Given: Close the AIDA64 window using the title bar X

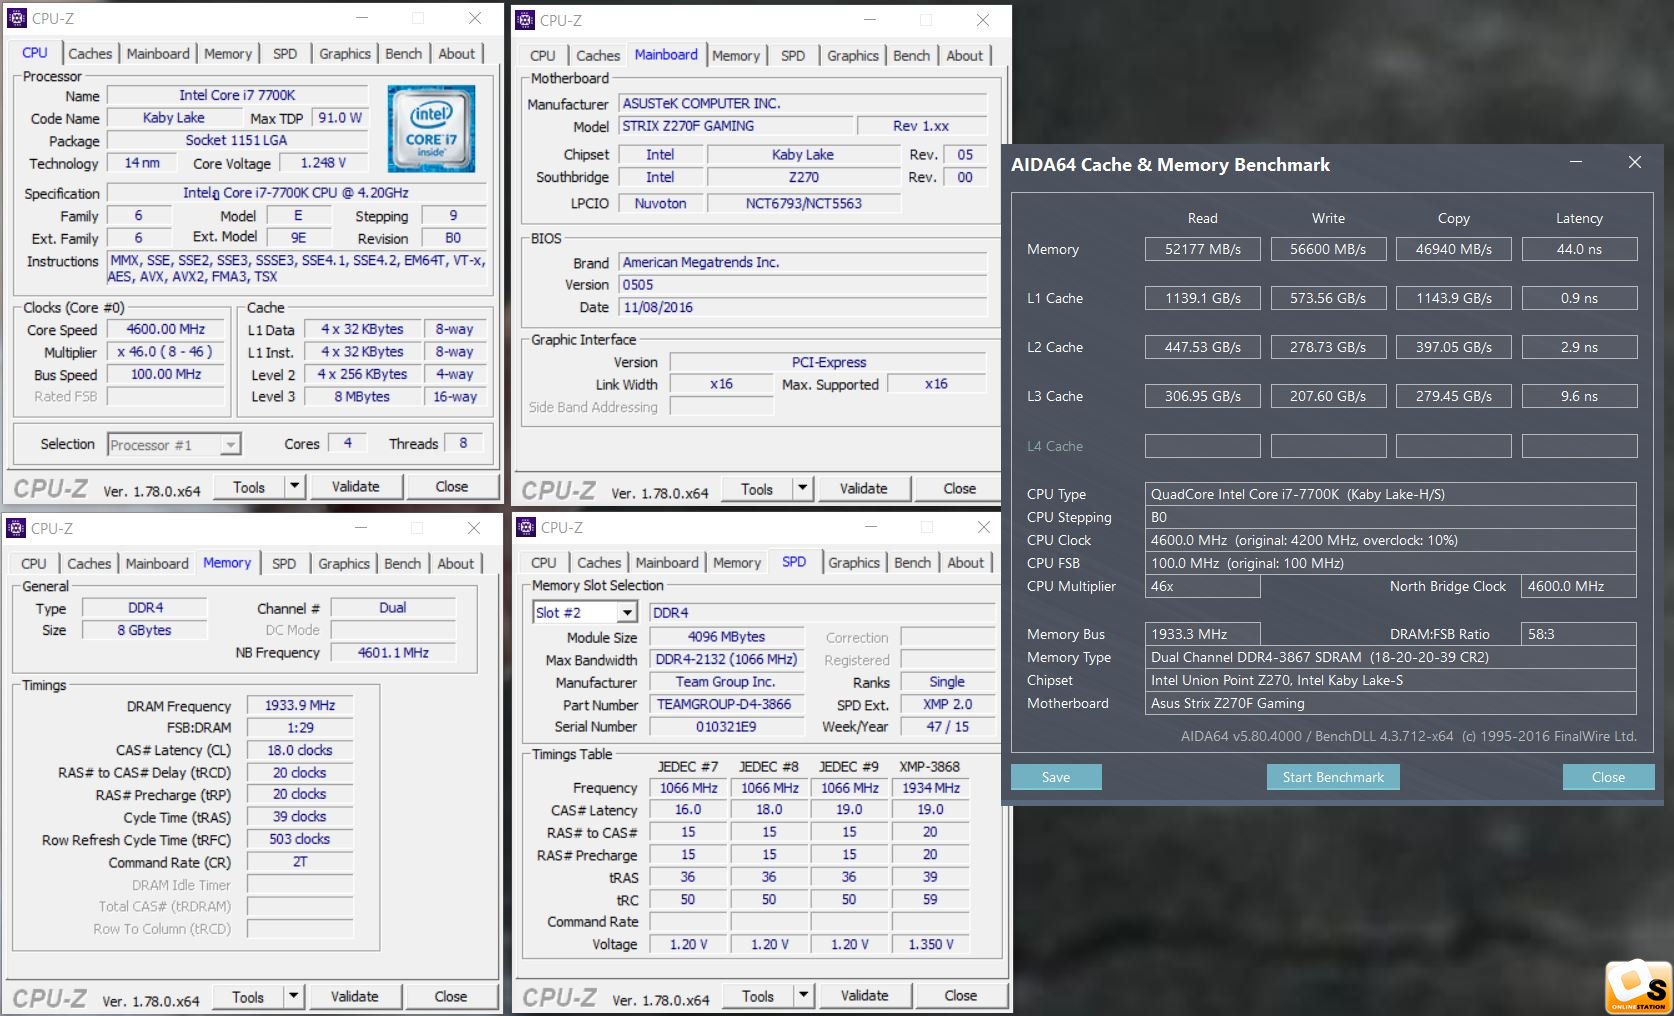Looking at the screenshot, I should coord(1635,162).
